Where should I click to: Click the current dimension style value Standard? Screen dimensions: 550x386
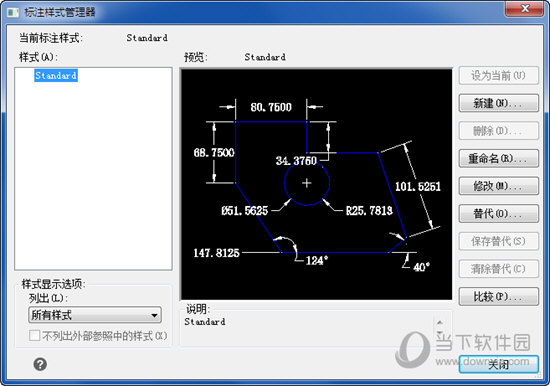(147, 38)
